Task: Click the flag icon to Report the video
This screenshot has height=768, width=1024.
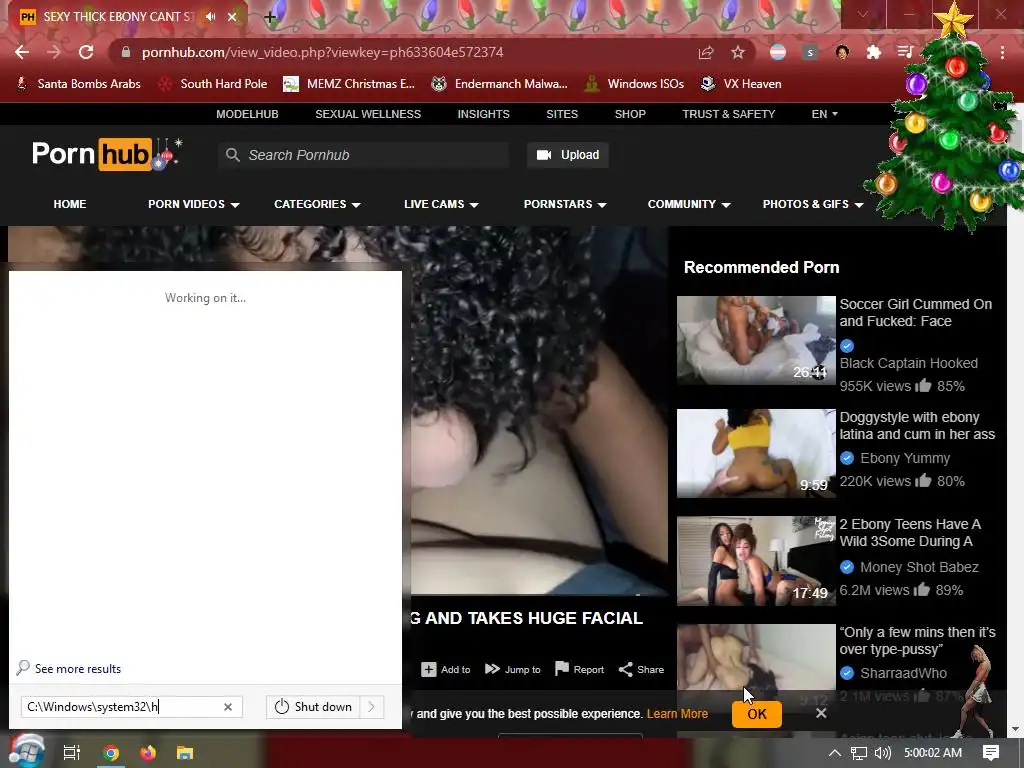Action: (562, 668)
